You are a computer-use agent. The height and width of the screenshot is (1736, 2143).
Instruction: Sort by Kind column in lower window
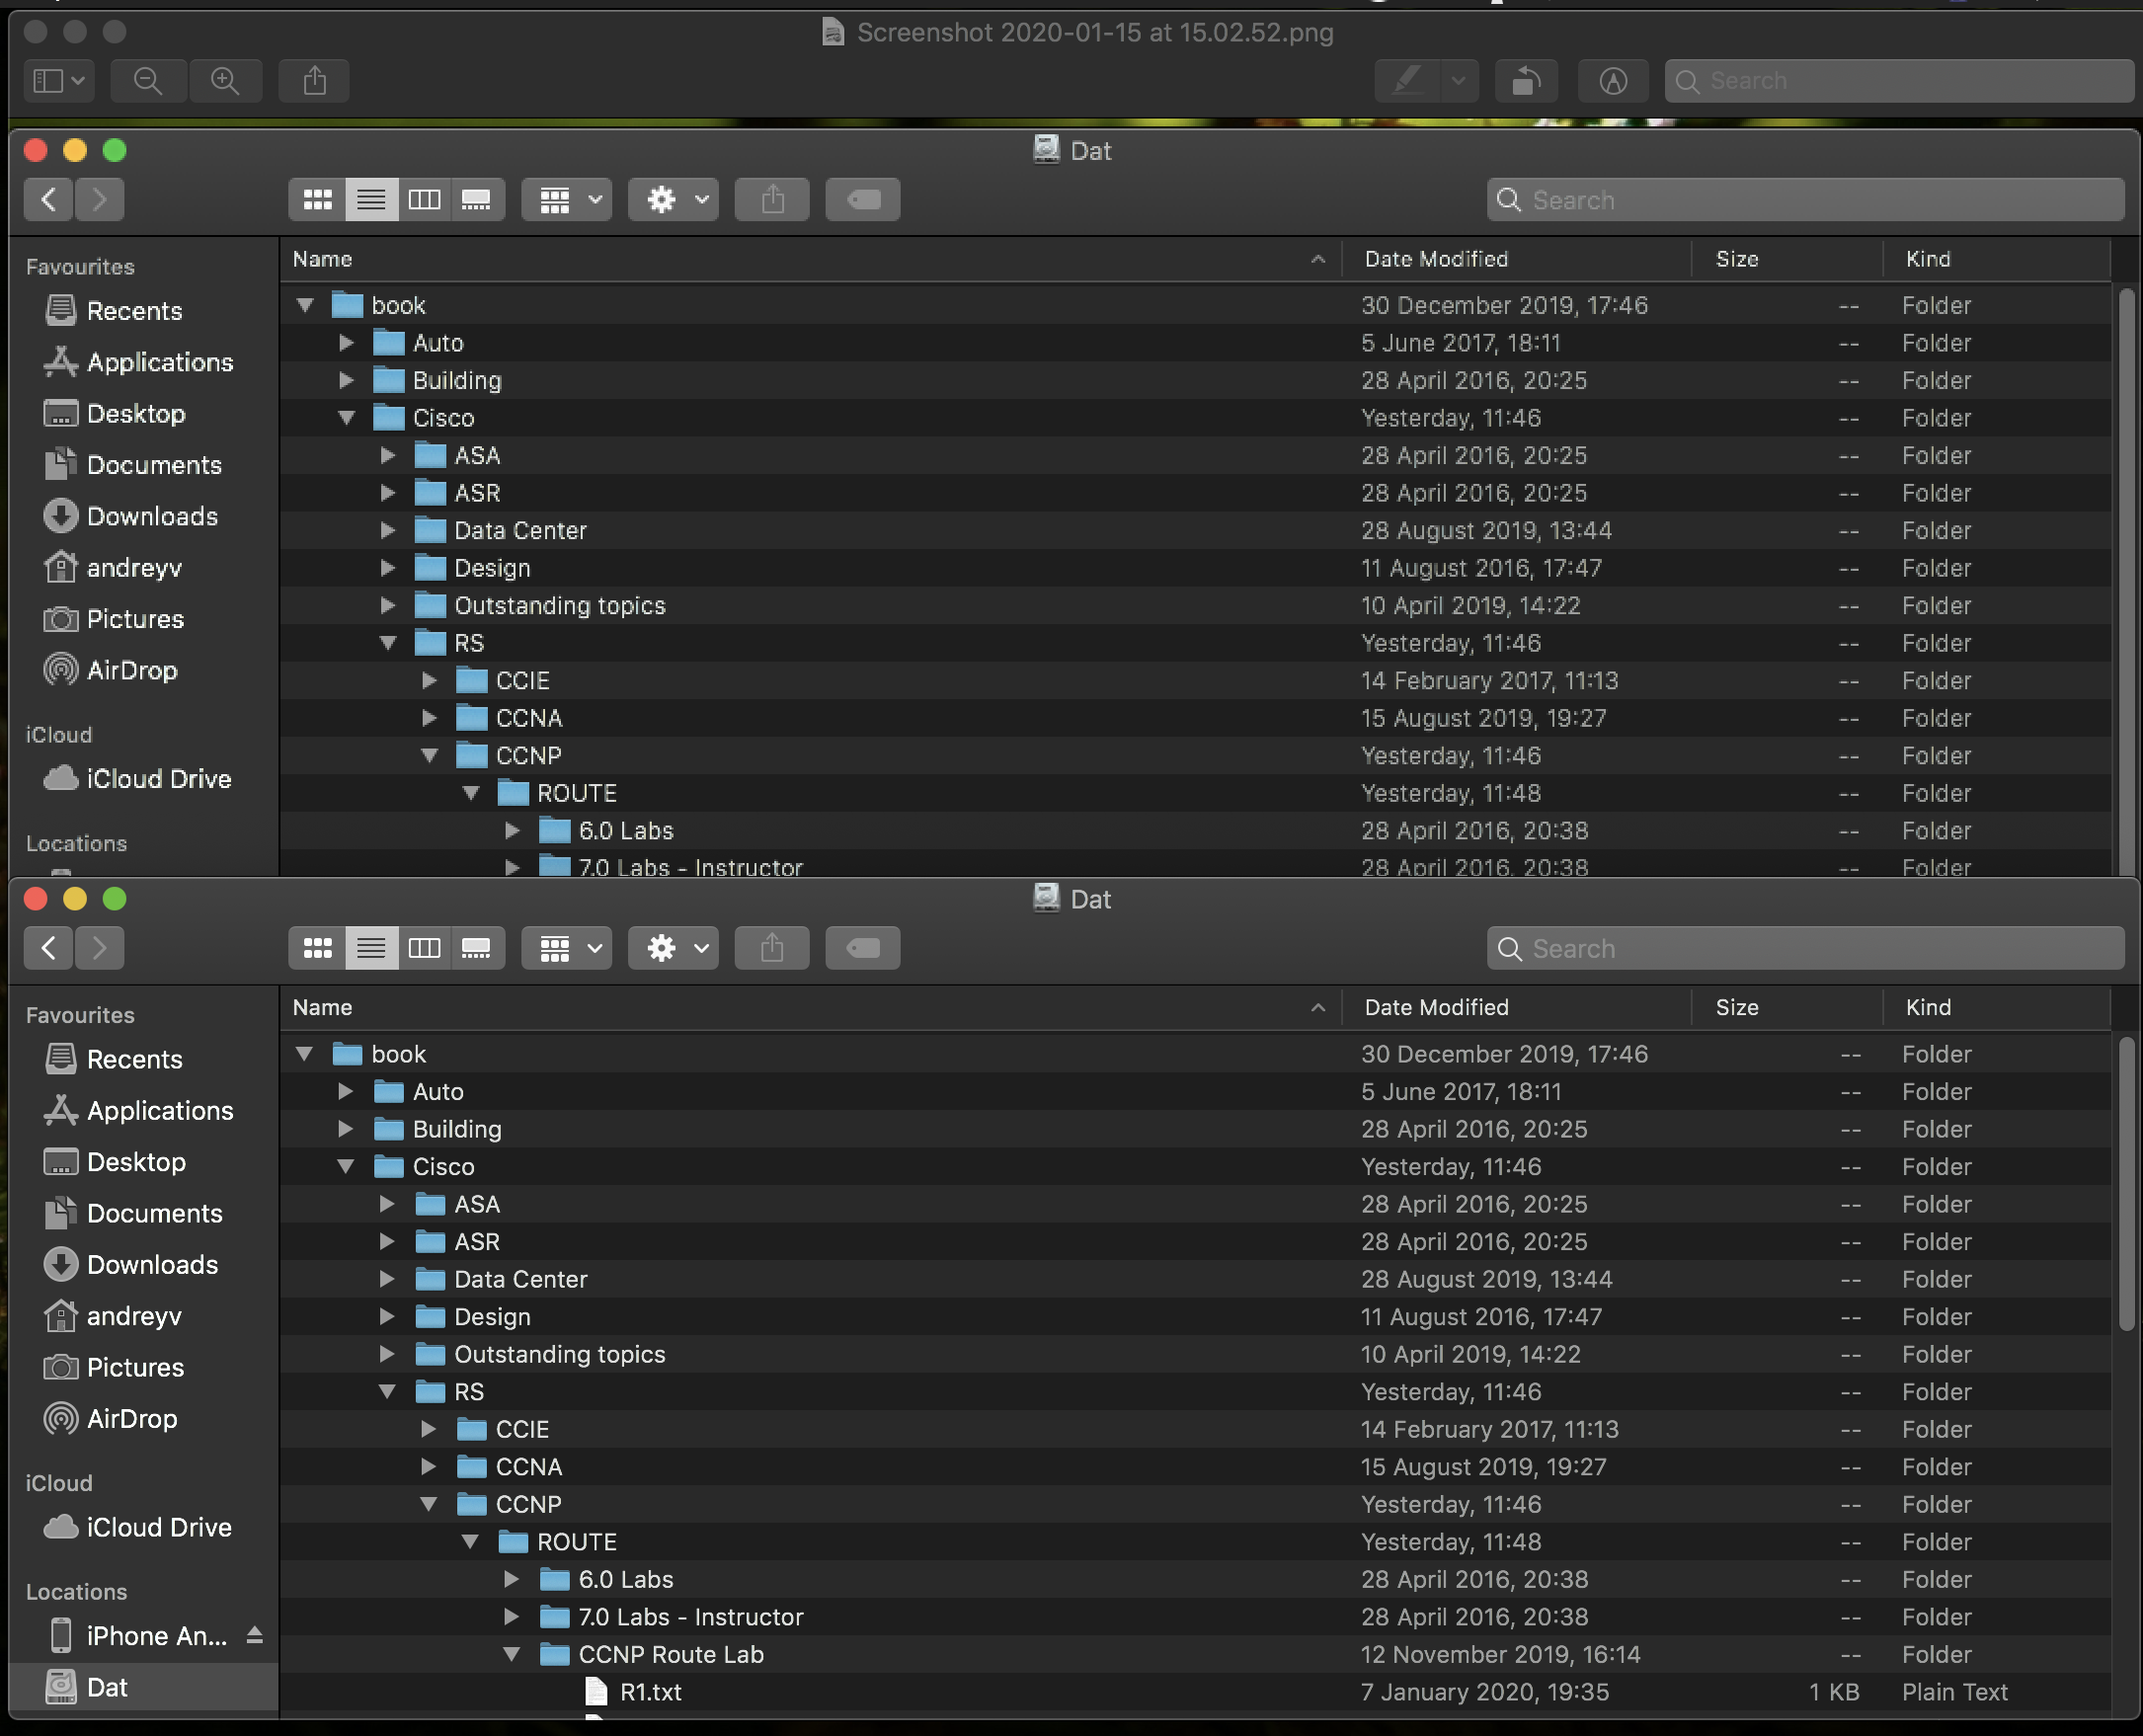pos(1927,1007)
